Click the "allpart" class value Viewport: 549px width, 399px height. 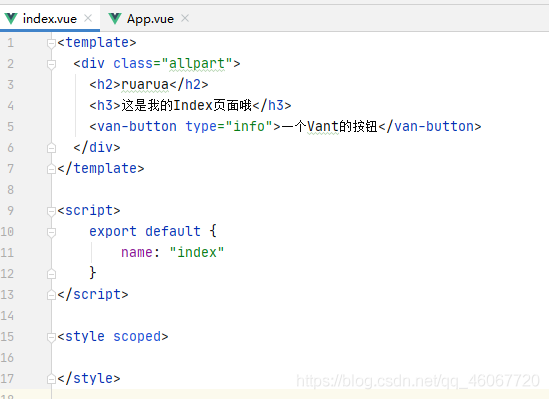[x=197, y=63]
